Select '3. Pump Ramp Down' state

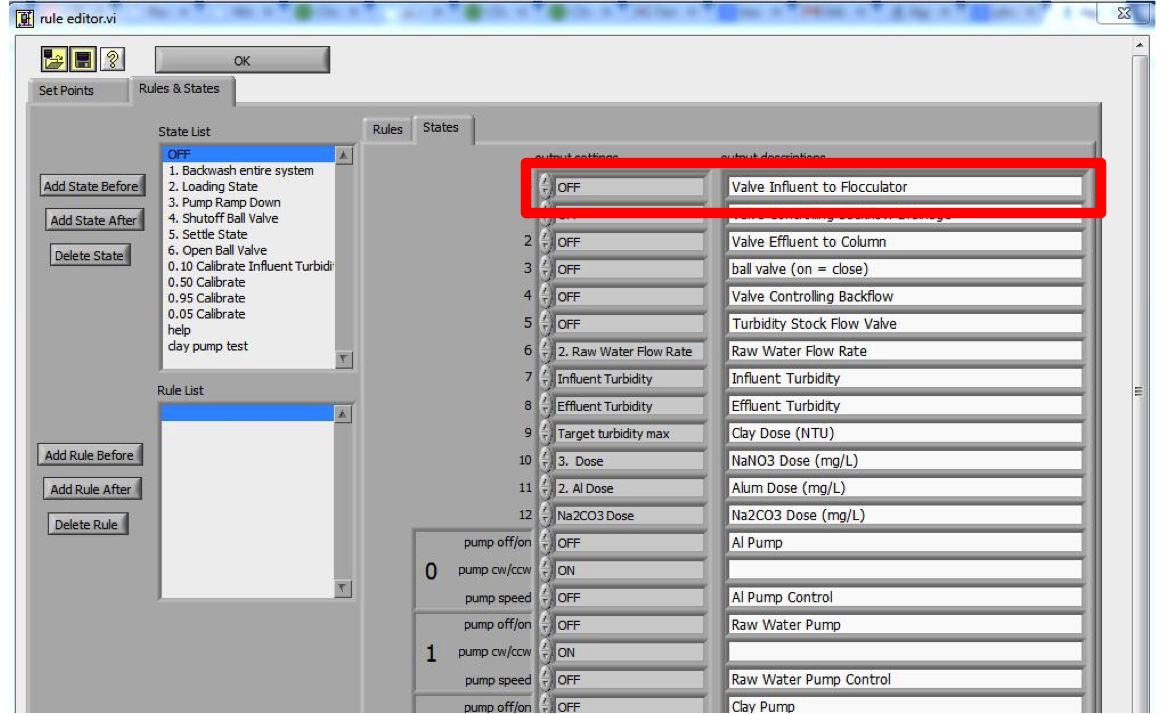tap(249, 203)
